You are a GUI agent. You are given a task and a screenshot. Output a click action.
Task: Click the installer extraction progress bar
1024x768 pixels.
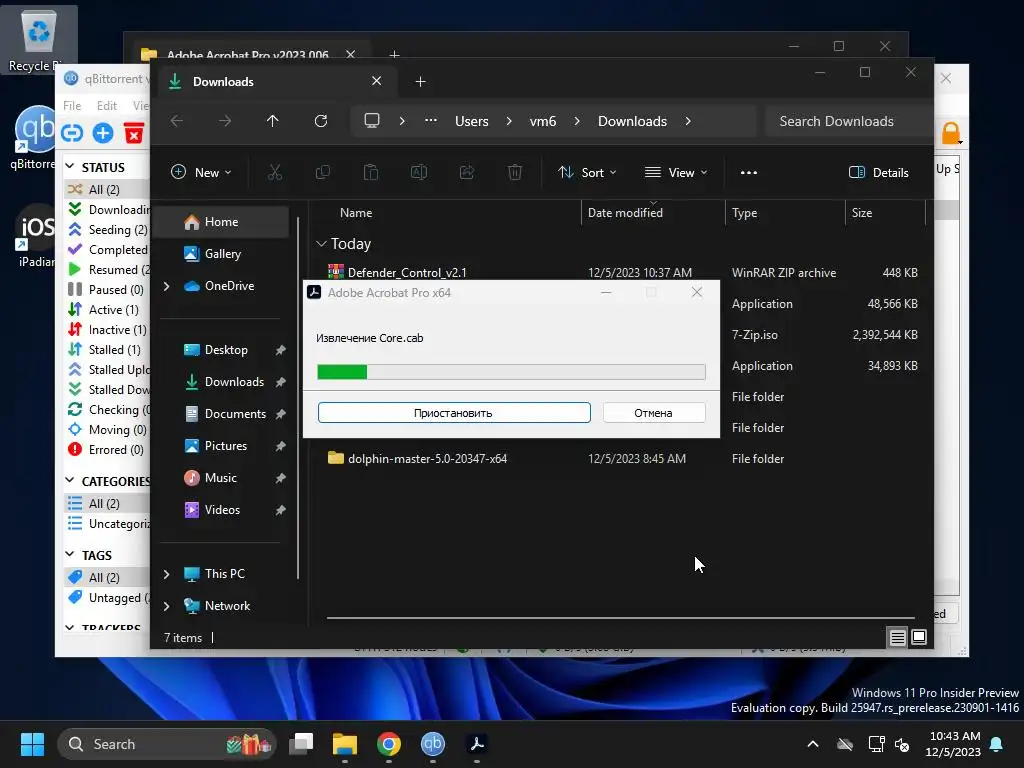[511, 372]
